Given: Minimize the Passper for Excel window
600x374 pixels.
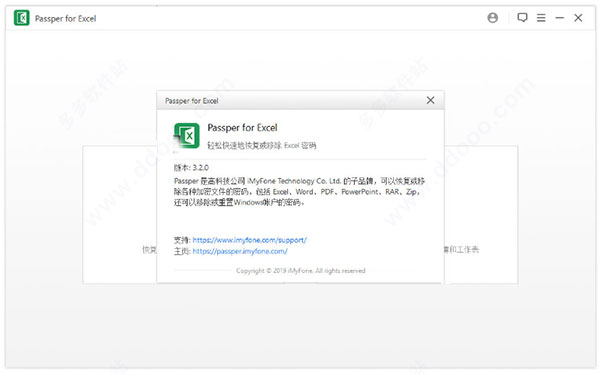Looking at the screenshot, I should click(x=559, y=18).
